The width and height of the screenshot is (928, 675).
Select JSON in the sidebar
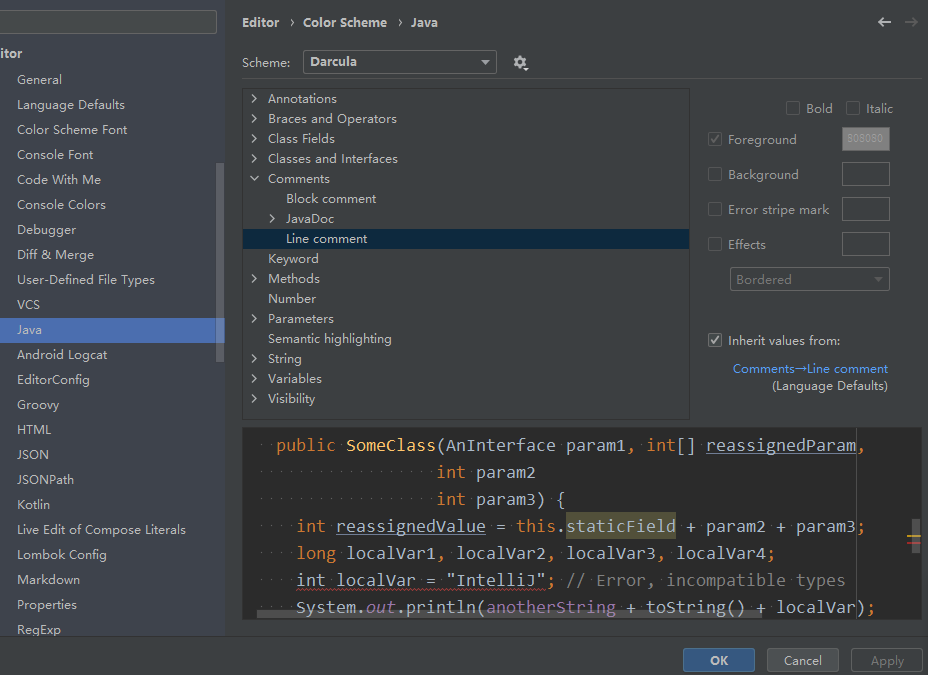(x=33, y=454)
